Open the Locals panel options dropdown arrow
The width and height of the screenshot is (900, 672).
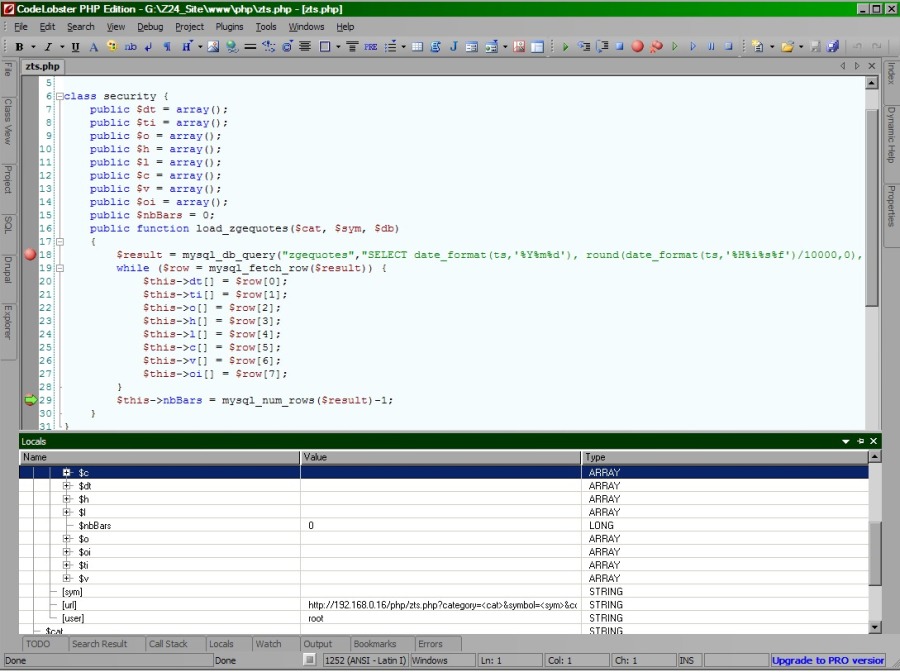pyautogui.click(x=845, y=441)
